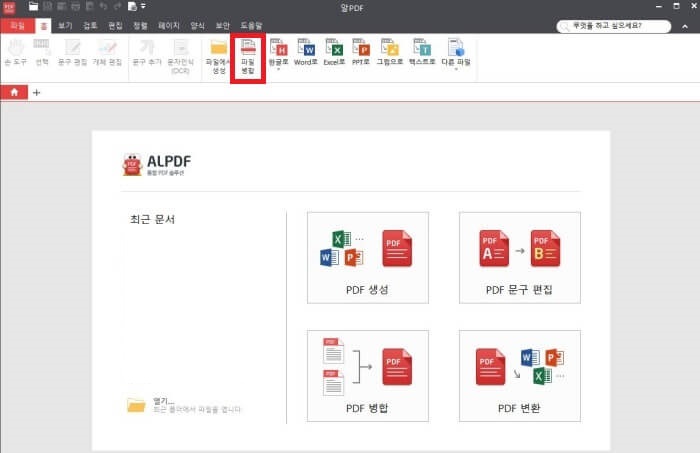
Task: Switch to the 보기 ribbon tab
Action: [x=65, y=26]
